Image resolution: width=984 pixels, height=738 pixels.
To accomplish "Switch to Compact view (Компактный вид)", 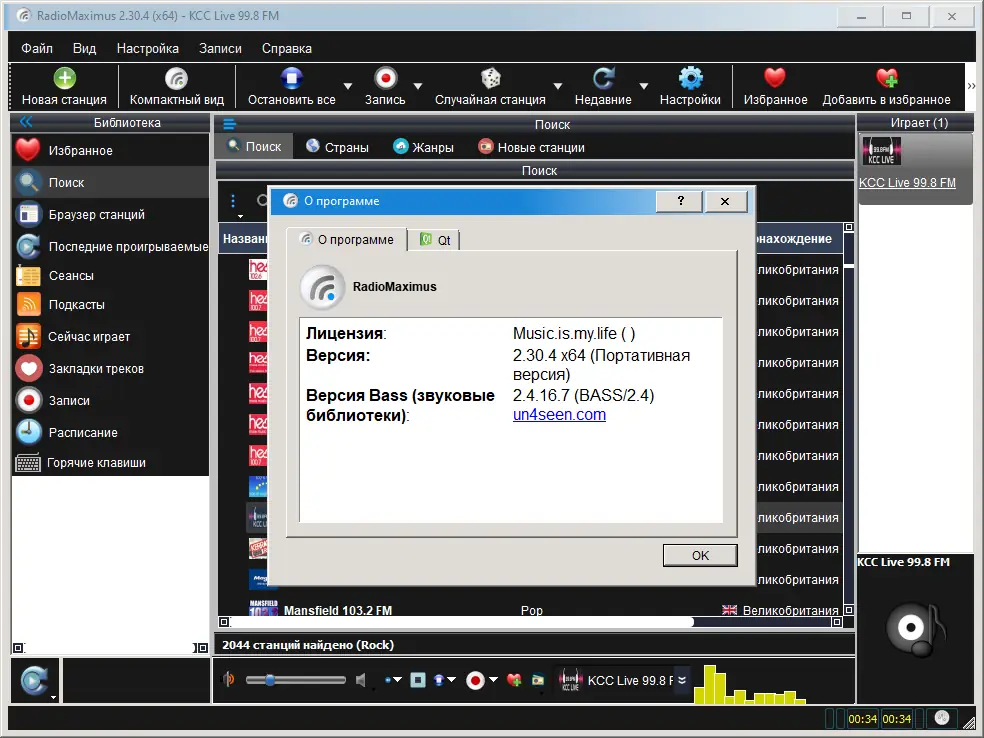I will [176, 87].
